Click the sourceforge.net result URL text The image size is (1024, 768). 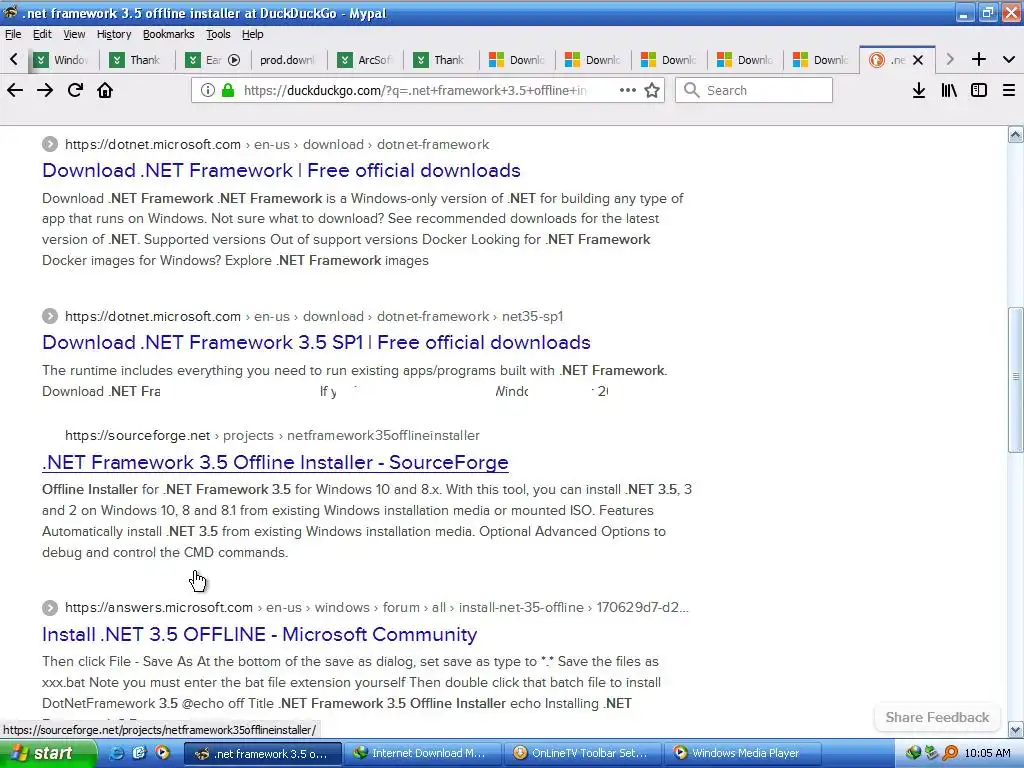click(272, 436)
